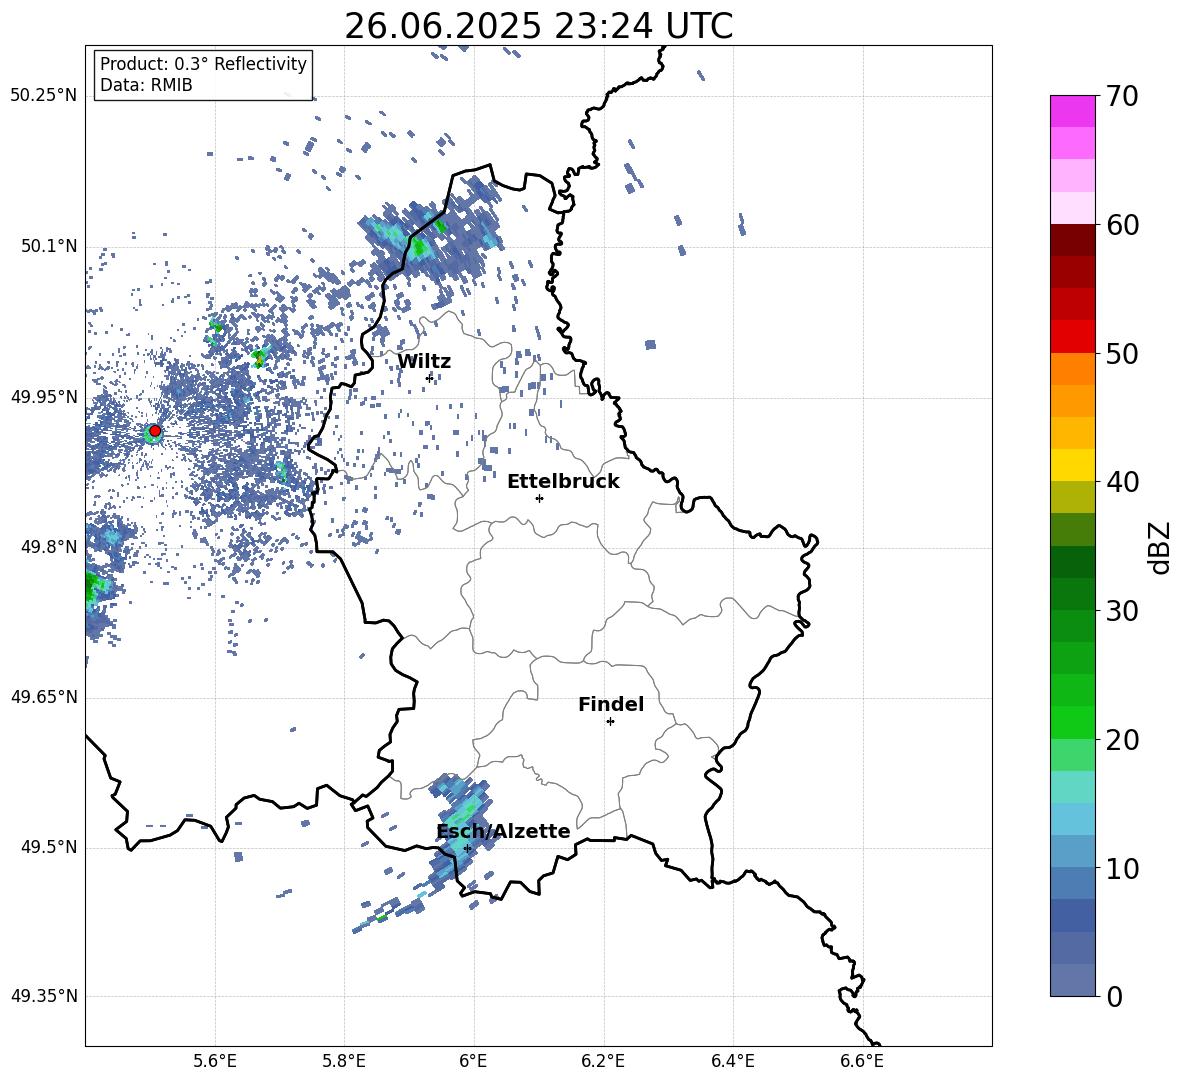Viewport: 1184px width, 1081px height.
Task: Click the colorbar tick value 40
Action: pos(1122,482)
